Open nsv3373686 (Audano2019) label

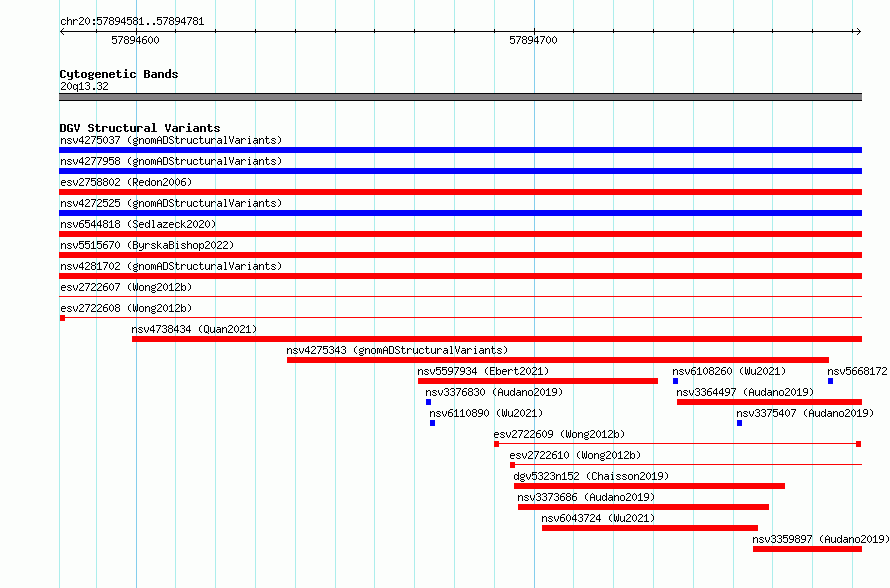[x=586, y=497]
